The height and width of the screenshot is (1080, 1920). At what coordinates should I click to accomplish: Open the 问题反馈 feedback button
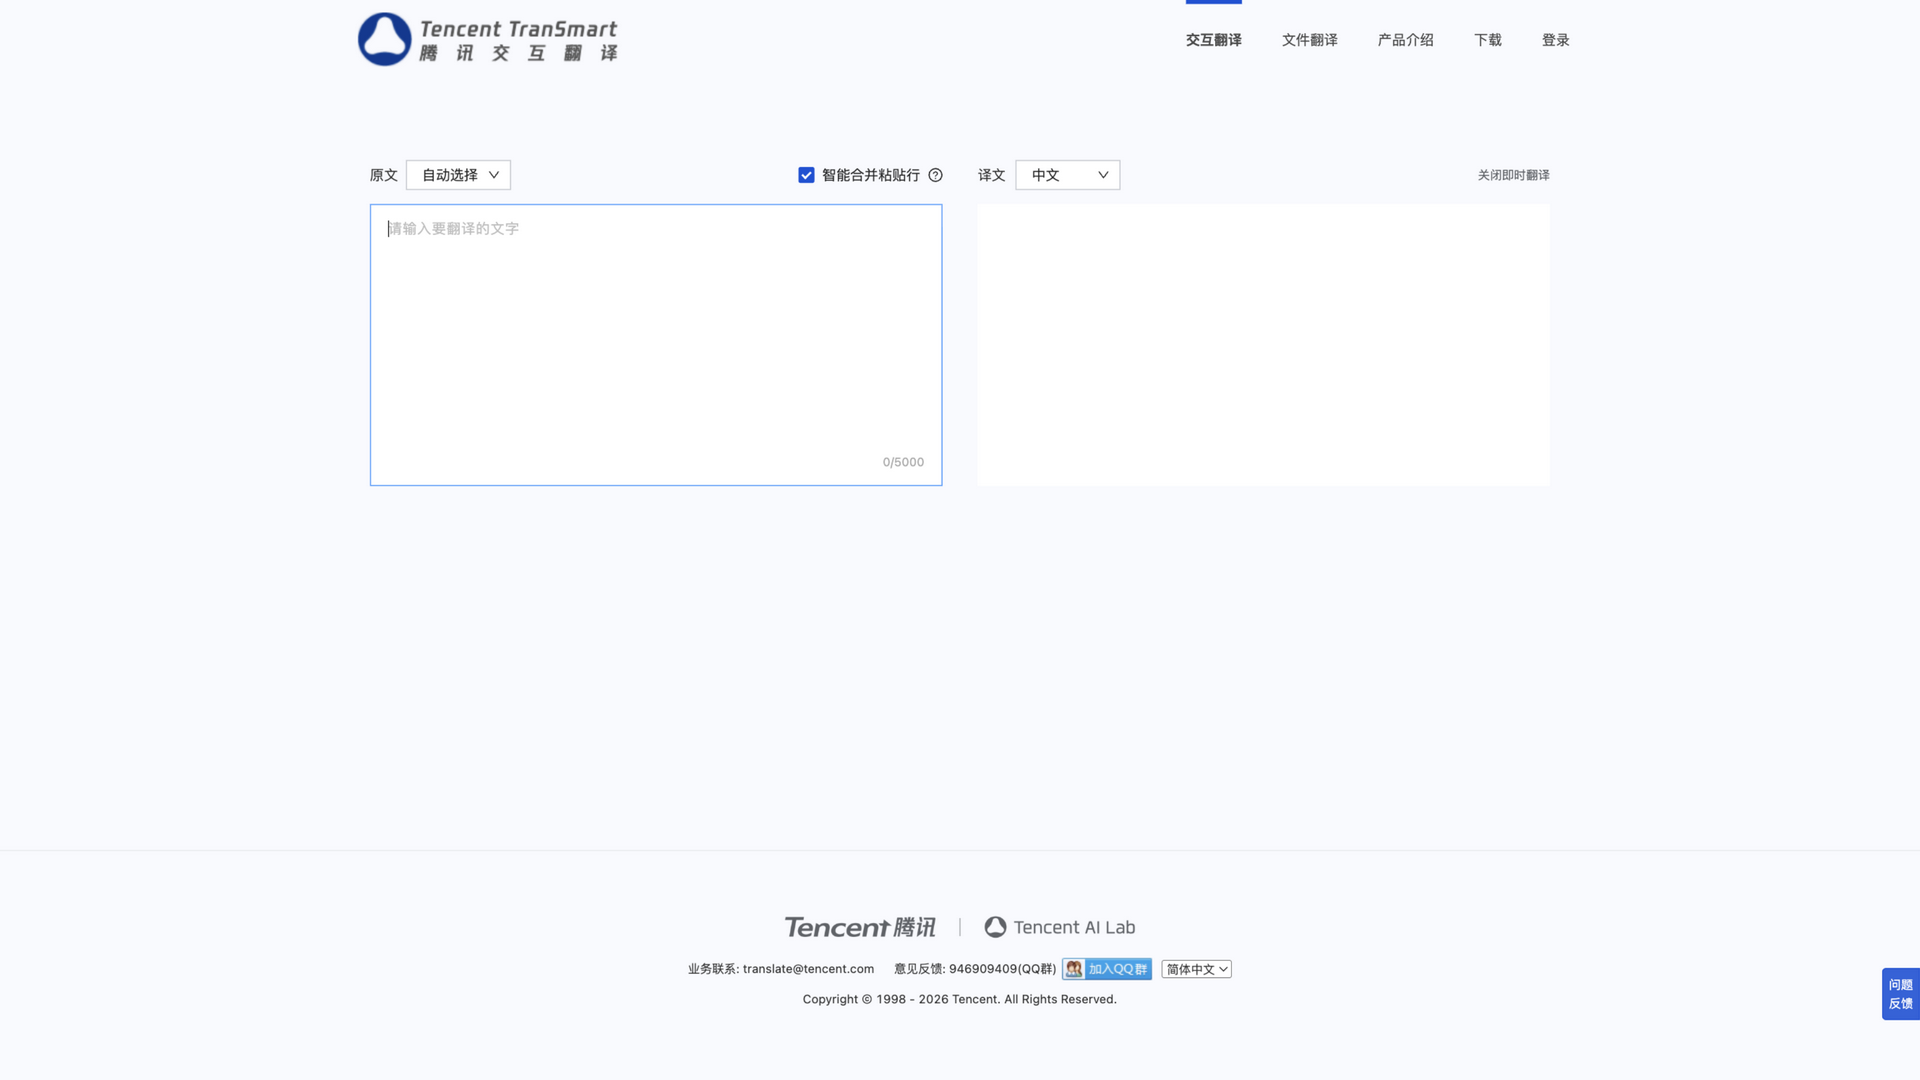pyautogui.click(x=1900, y=994)
